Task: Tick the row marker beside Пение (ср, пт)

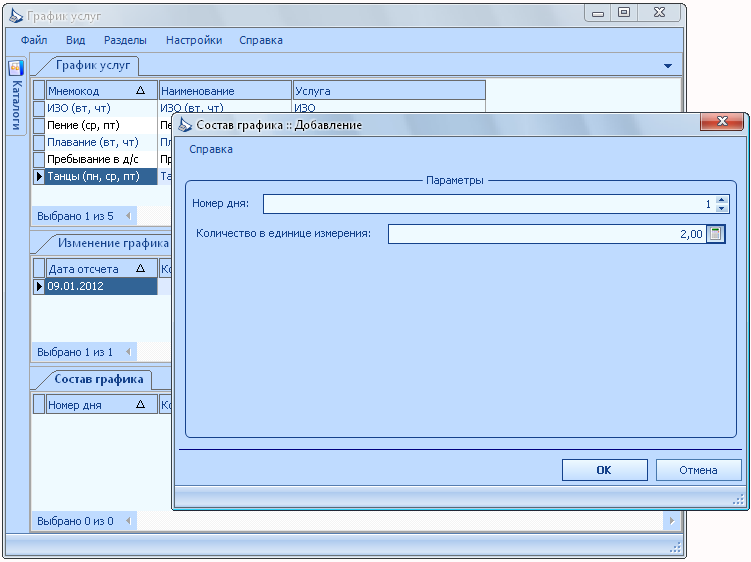Action: (x=39, y=125)
